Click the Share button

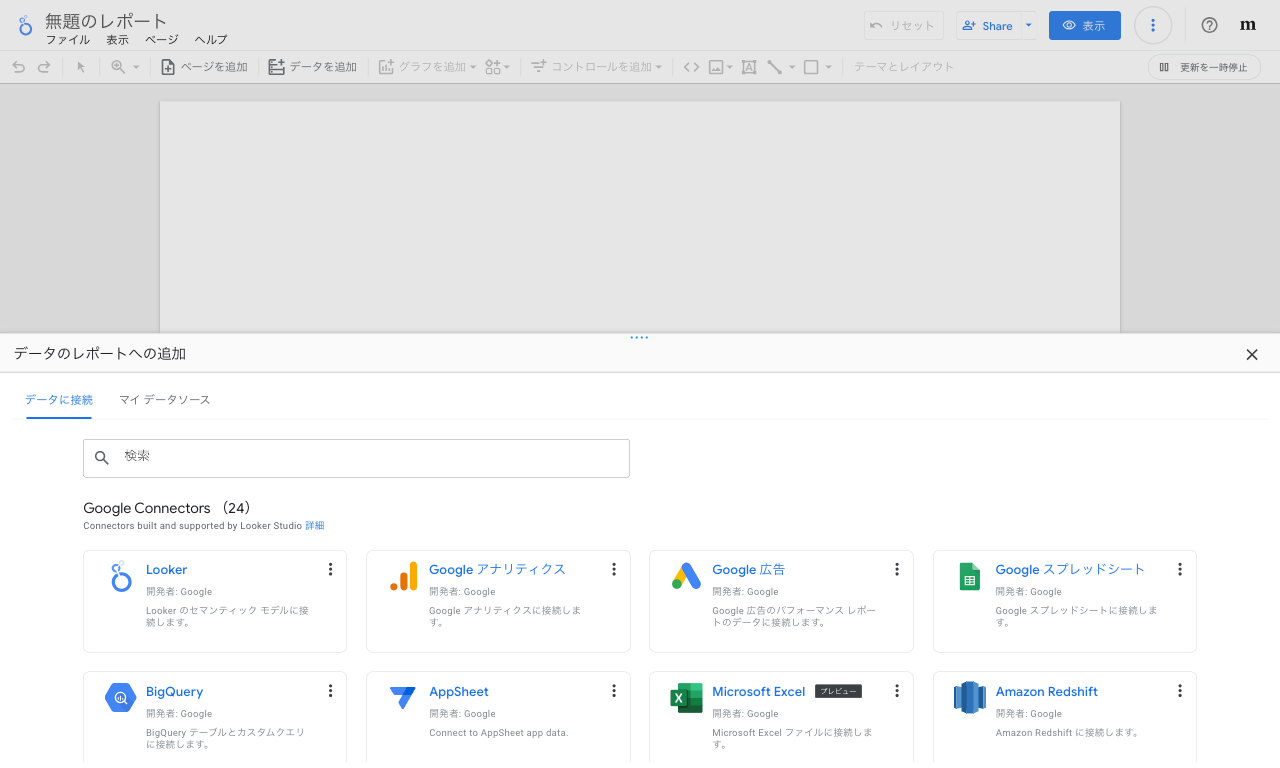(x=988, y=26)
